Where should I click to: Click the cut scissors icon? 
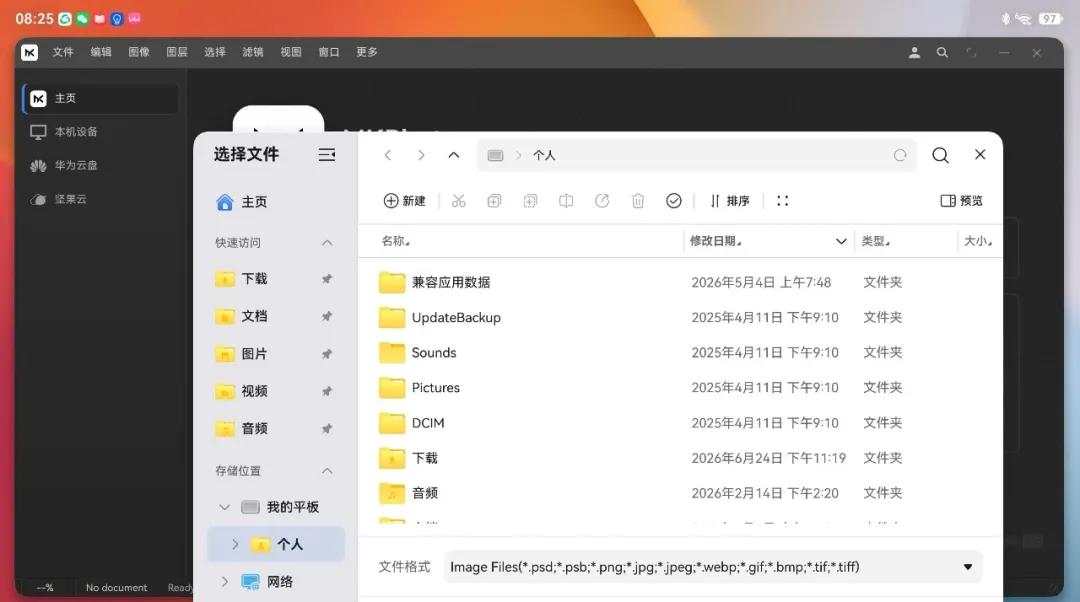coord(459,200)
